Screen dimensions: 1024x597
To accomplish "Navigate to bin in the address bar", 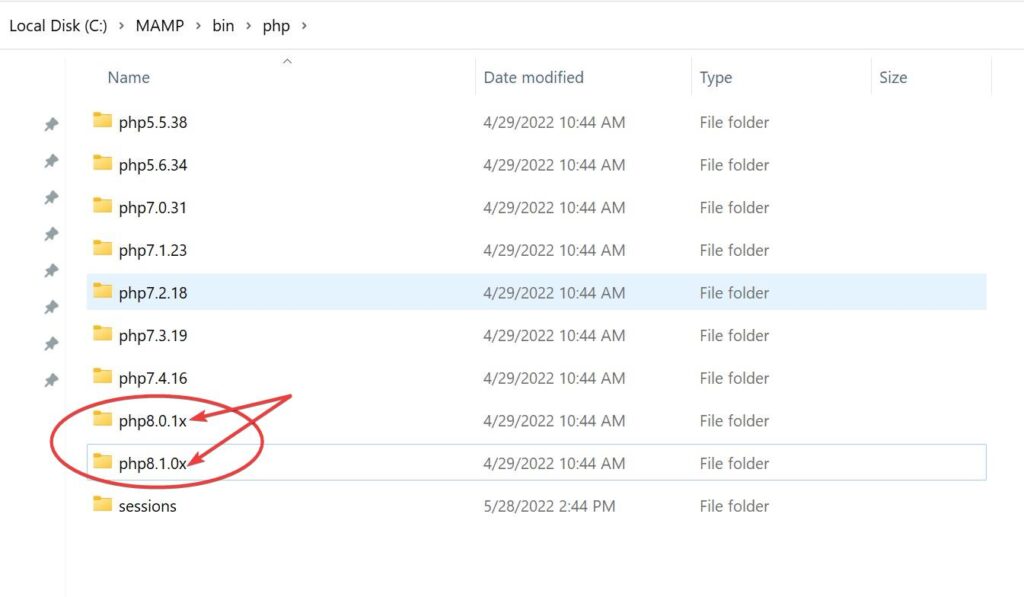I will coord(223,25).
